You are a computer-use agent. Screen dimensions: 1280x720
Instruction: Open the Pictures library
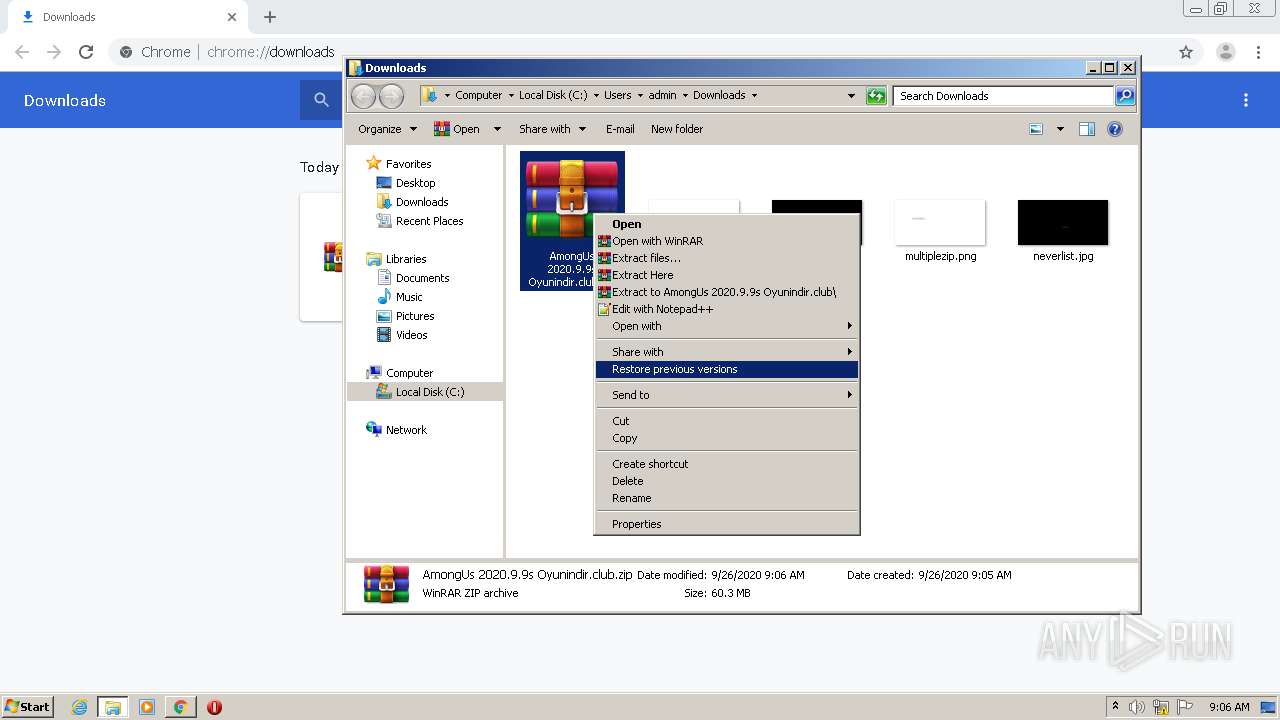[415, 316]
